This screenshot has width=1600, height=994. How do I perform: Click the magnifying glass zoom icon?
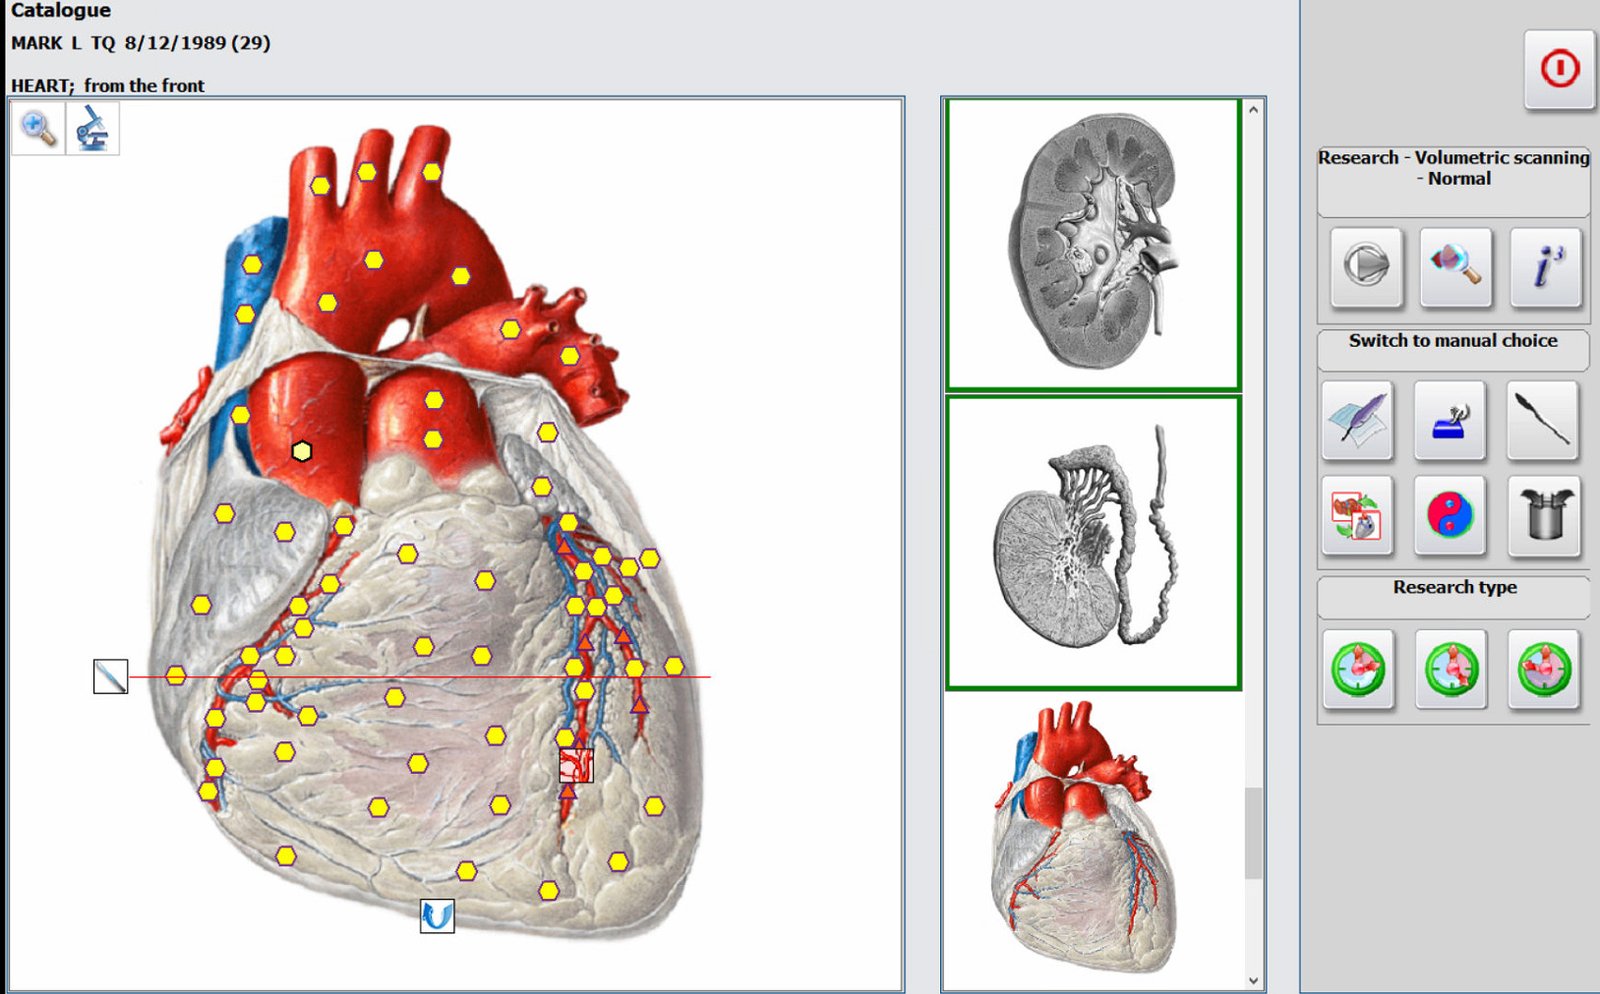click(38, 128)
